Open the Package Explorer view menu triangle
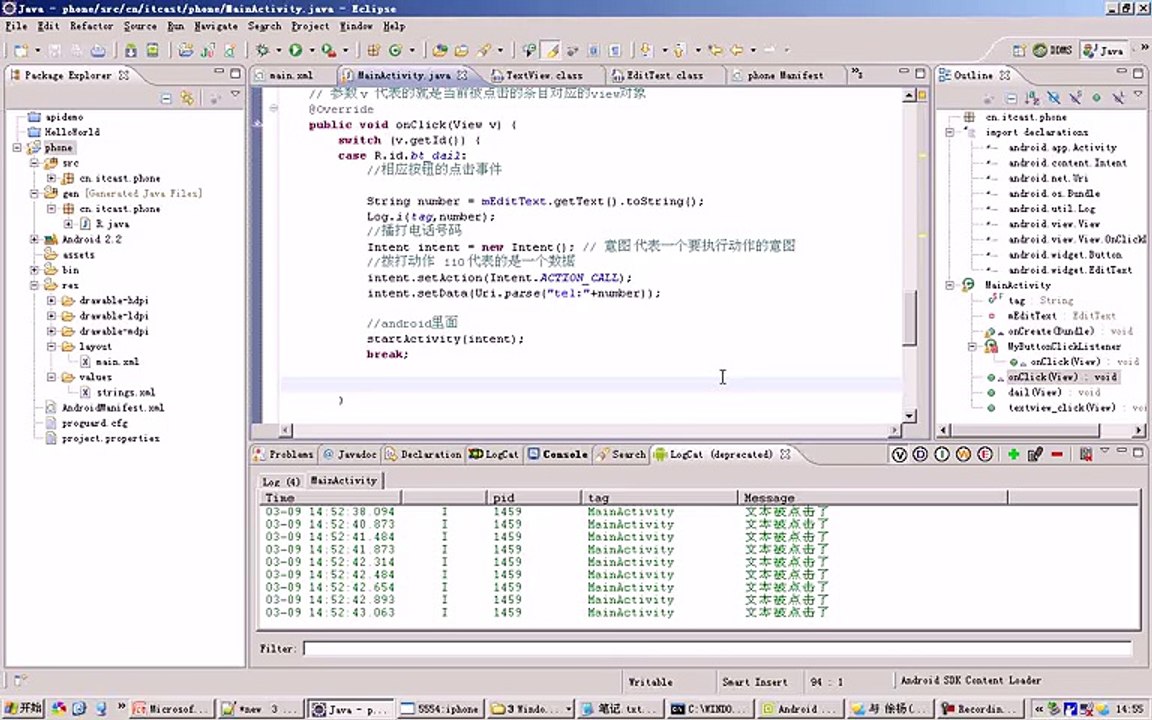The width and height of the screenshot is (1152, 720). coord(235,94)
